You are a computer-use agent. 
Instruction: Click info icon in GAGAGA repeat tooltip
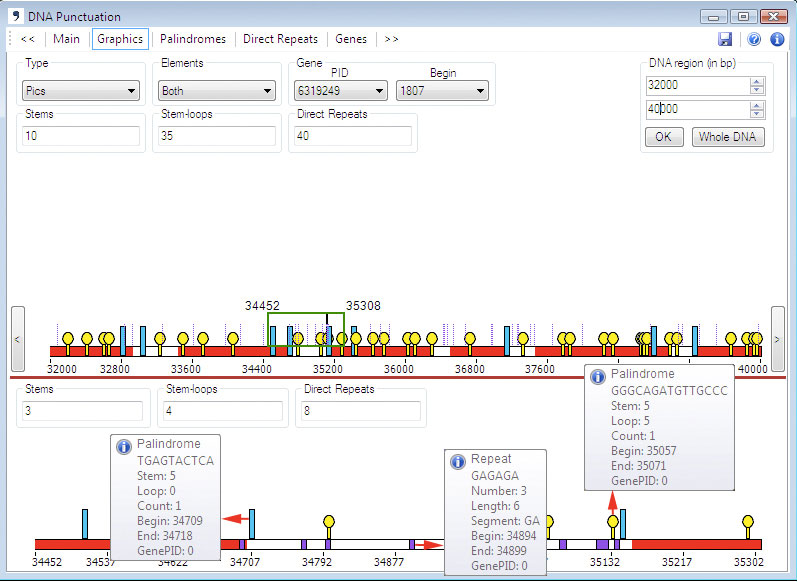458,462
